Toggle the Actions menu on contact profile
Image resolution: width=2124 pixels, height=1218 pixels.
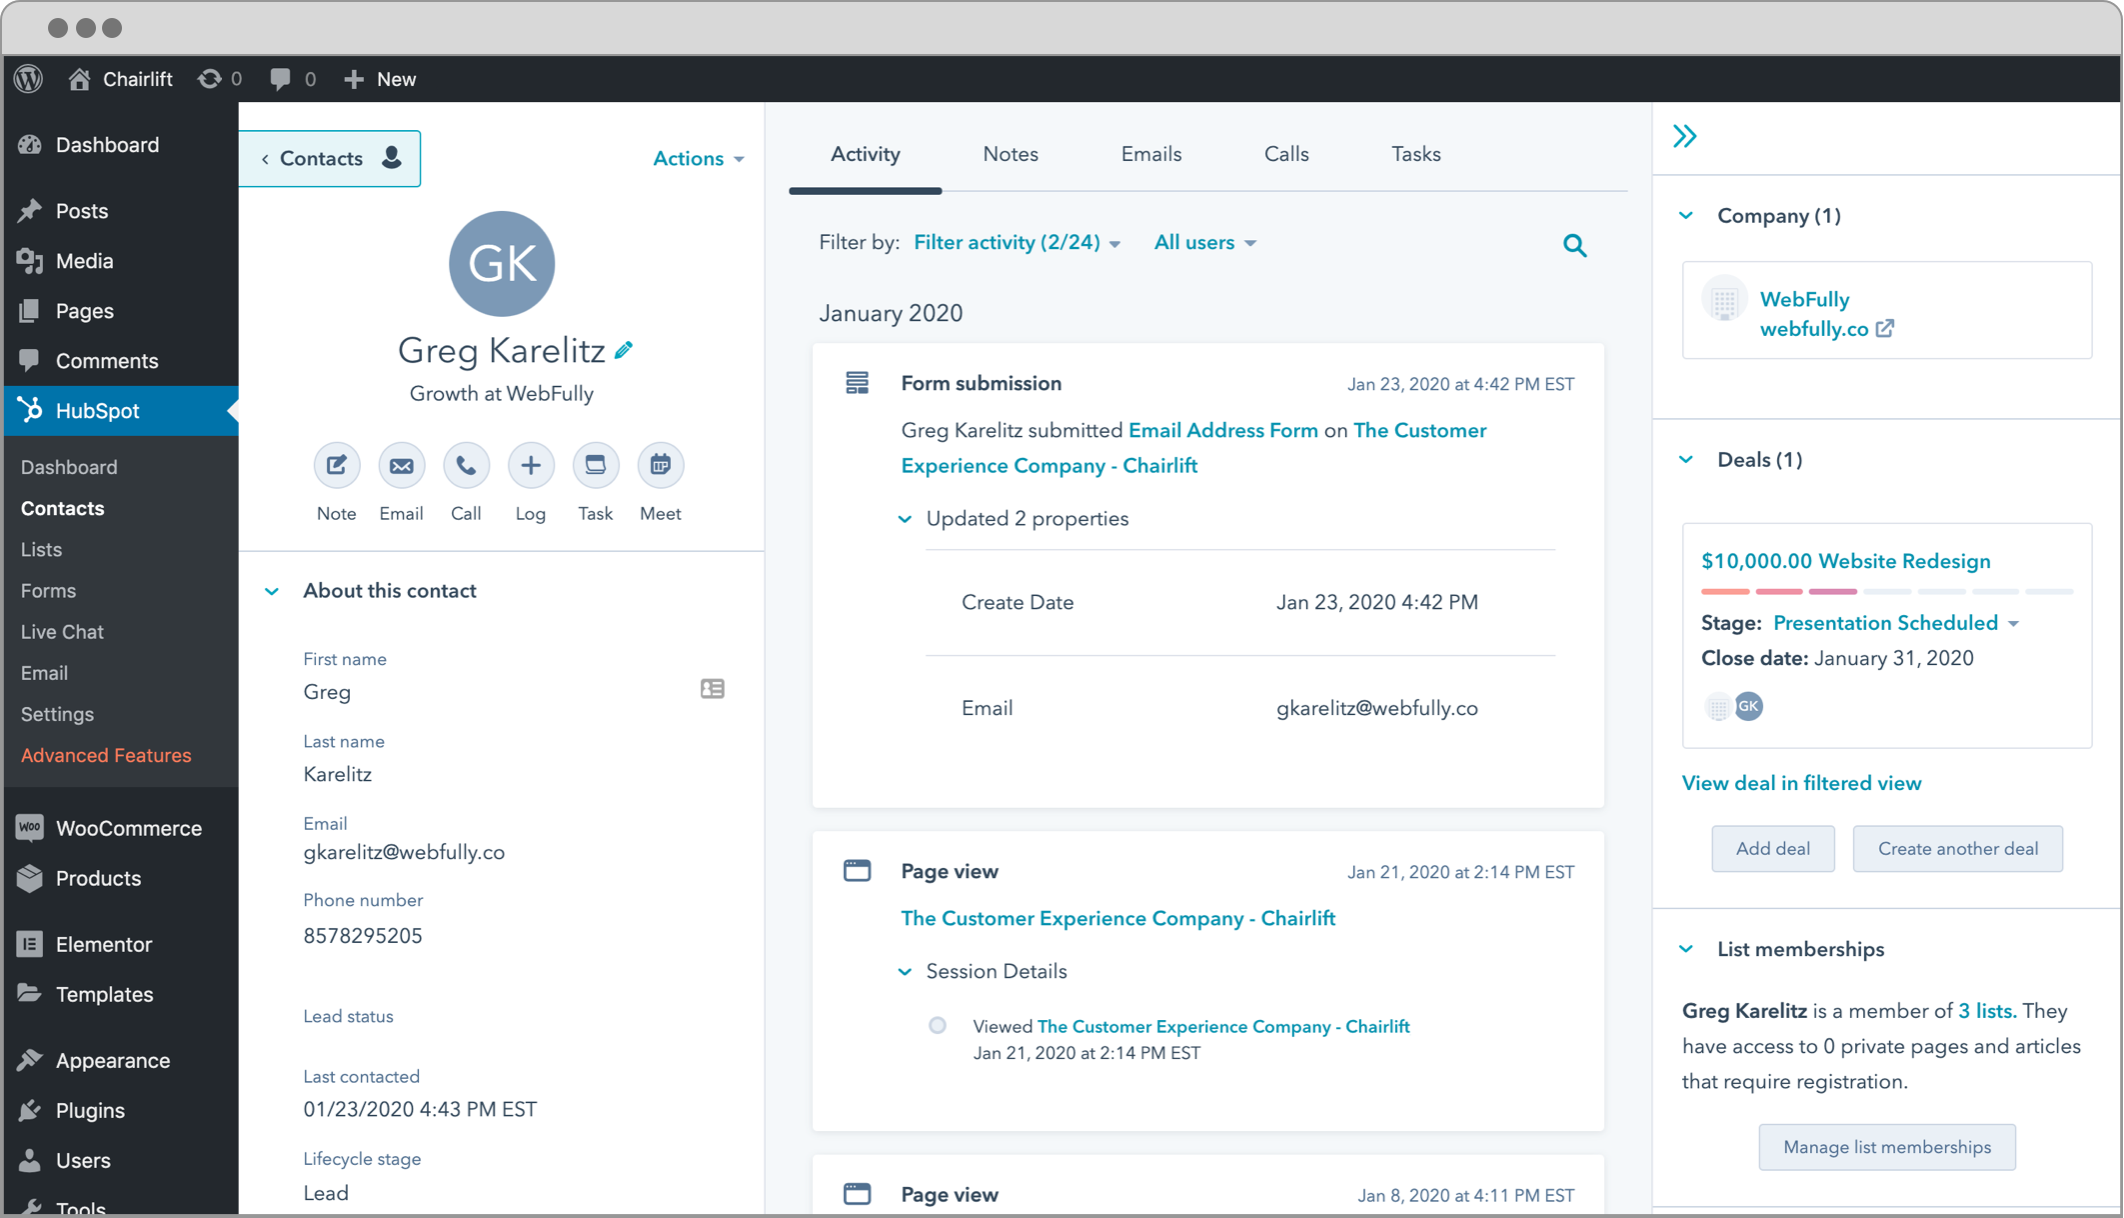pos(696,158)
